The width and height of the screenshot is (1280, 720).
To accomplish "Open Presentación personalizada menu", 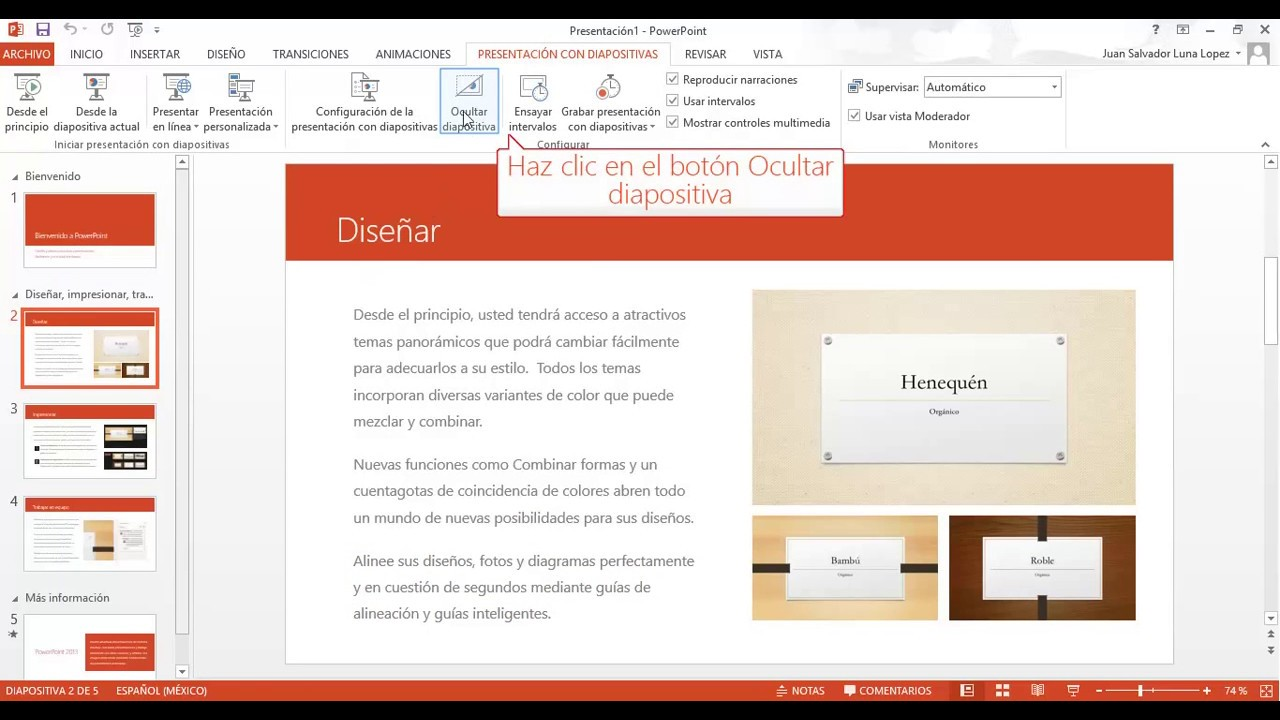I will coord(241,103).
